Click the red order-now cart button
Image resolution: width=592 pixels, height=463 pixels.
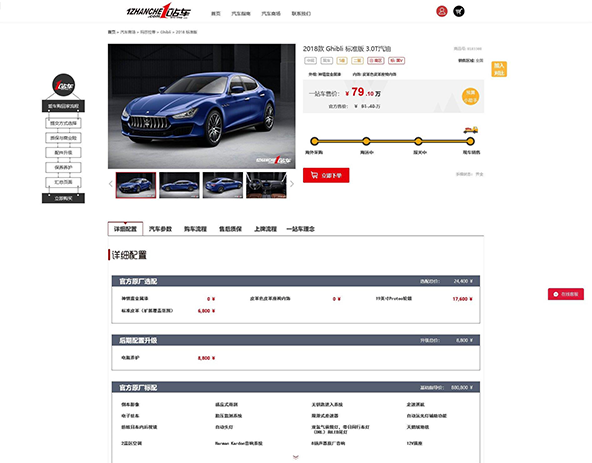point(326,175)
